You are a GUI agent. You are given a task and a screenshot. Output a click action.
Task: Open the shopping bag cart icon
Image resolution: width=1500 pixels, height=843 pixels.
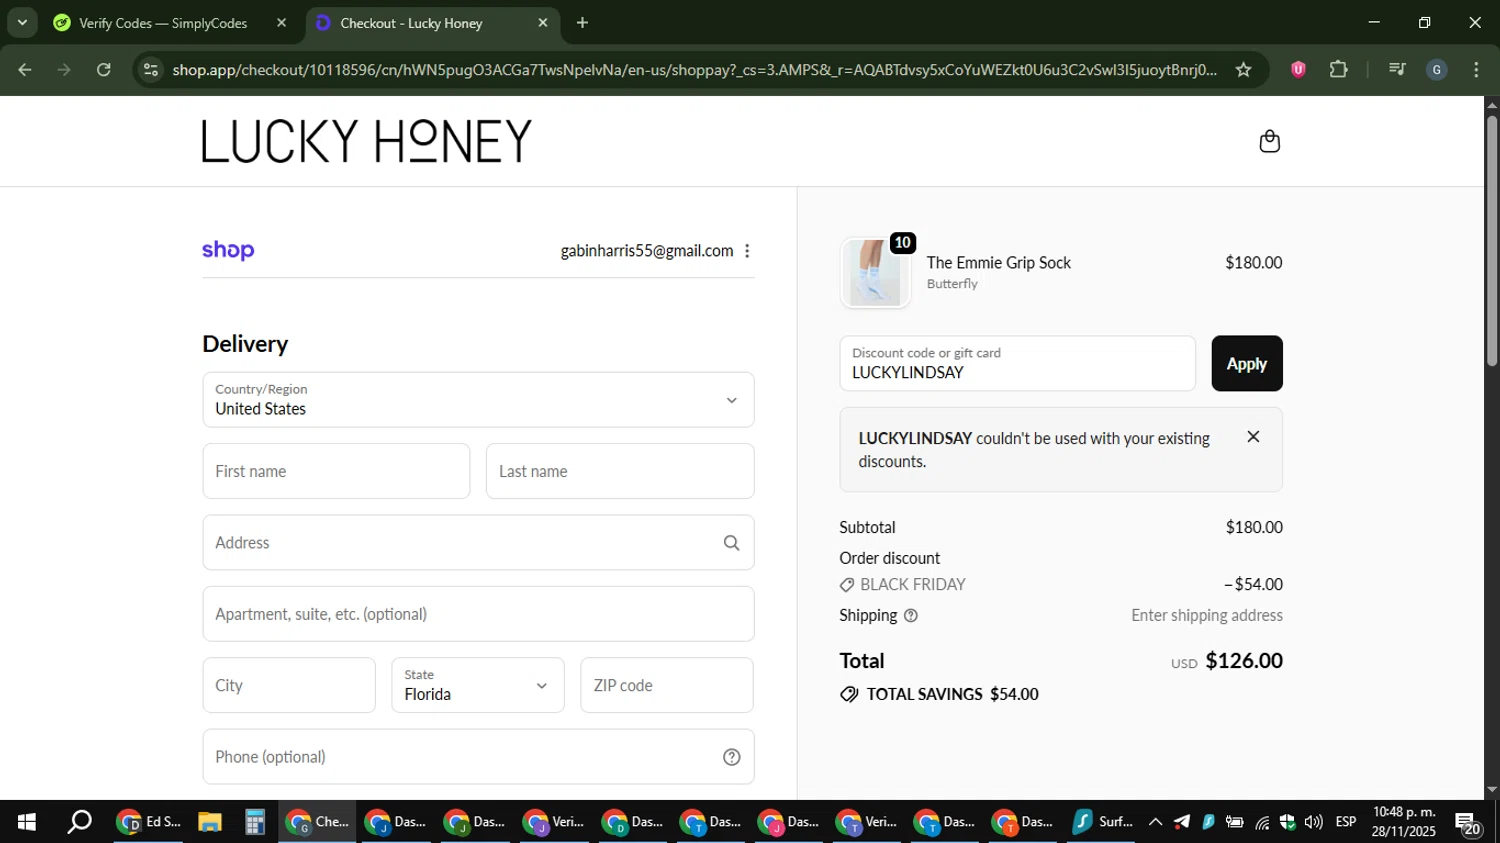point(1269,141)
